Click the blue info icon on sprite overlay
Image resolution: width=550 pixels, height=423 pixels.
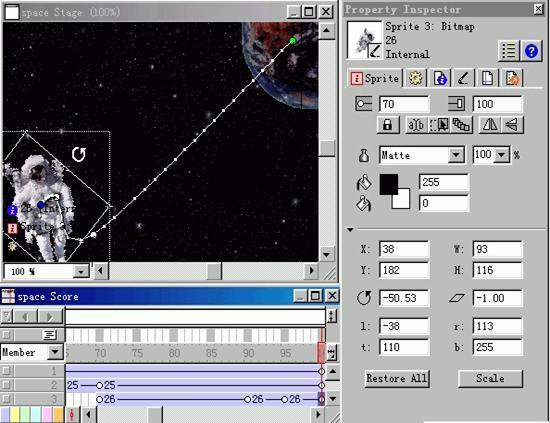[12, 210]
